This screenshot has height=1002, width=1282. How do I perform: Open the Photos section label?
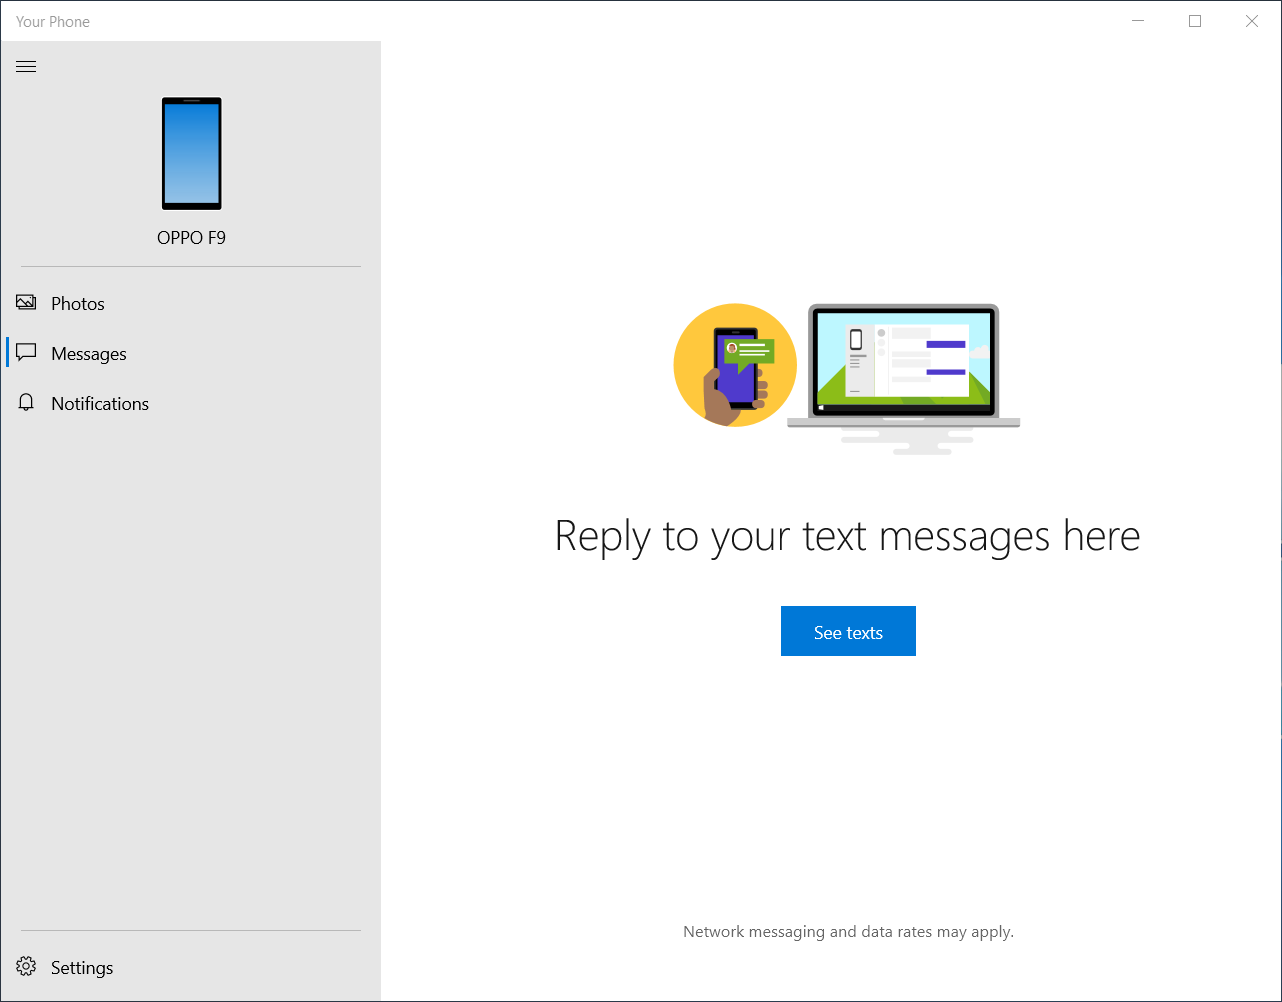(x=78, y=304)
